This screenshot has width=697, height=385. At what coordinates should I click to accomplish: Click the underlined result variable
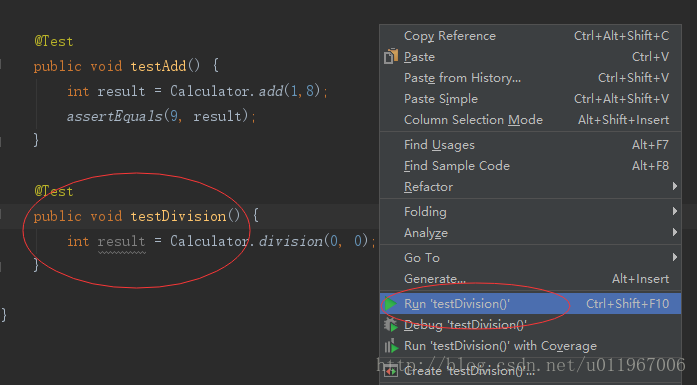[x=121, y=241]
